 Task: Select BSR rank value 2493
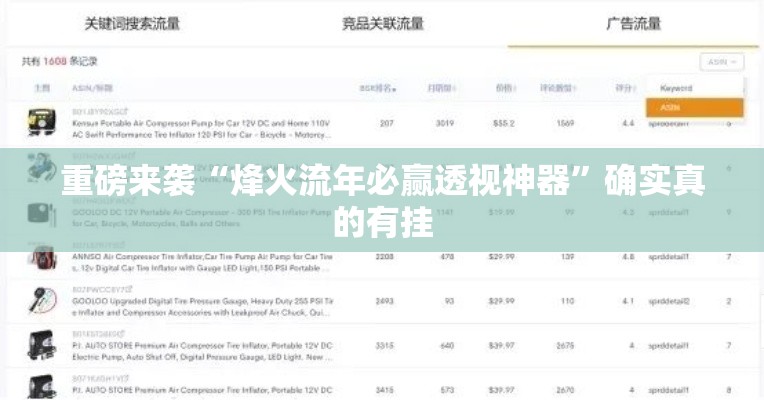384,301
